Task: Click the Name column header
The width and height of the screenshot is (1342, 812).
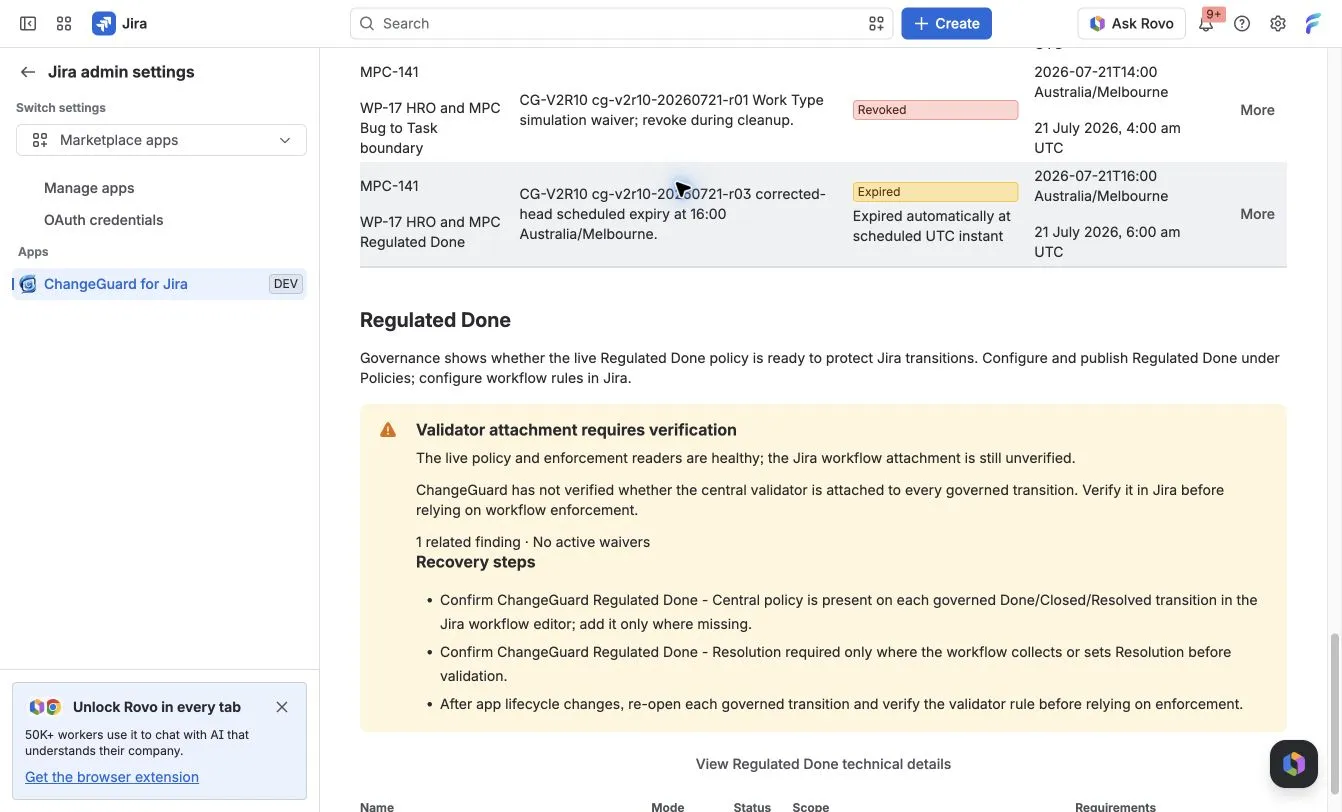Action: (x=377, y=806)
